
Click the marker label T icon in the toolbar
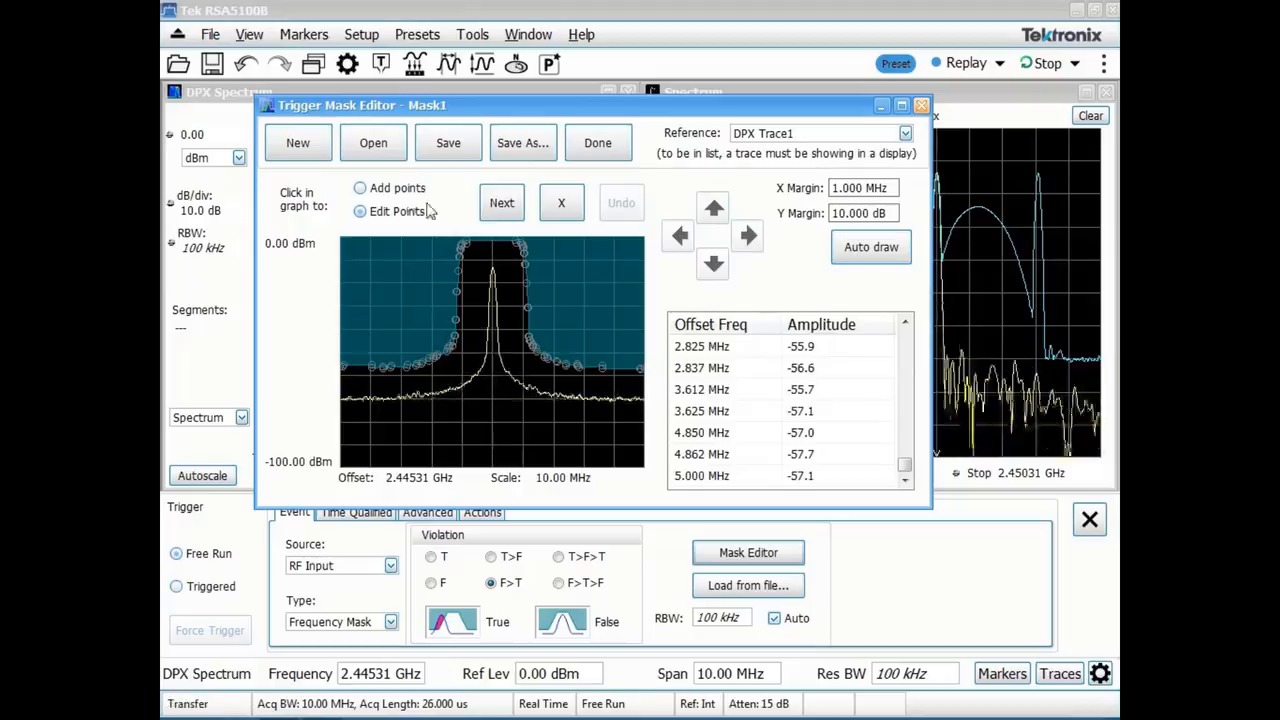click(380, 63)
